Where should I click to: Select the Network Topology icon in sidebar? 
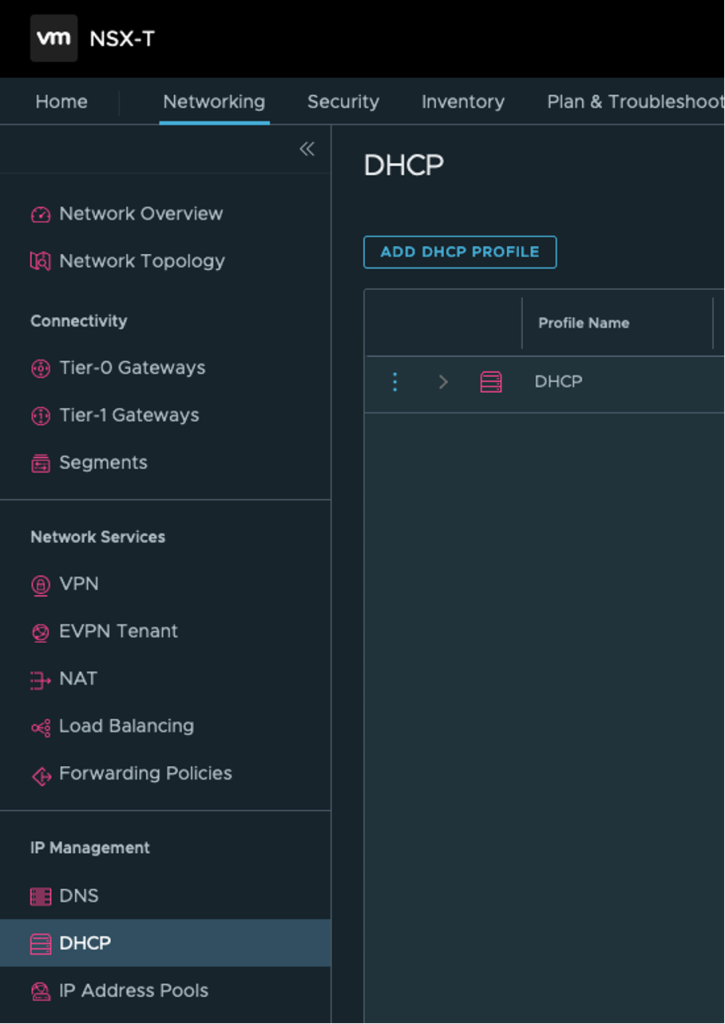point(40,261)
